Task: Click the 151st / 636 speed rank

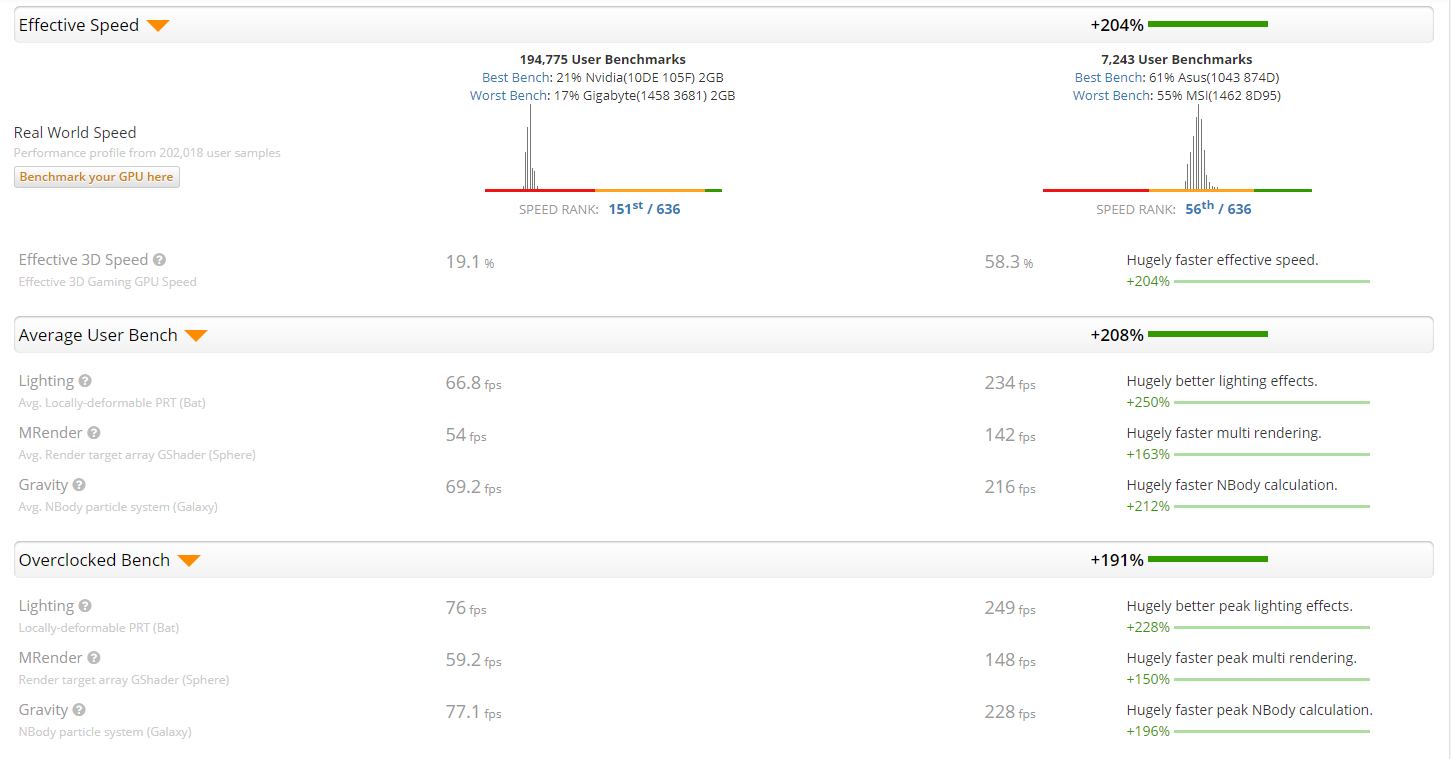Action: click(x=644, y=209)
